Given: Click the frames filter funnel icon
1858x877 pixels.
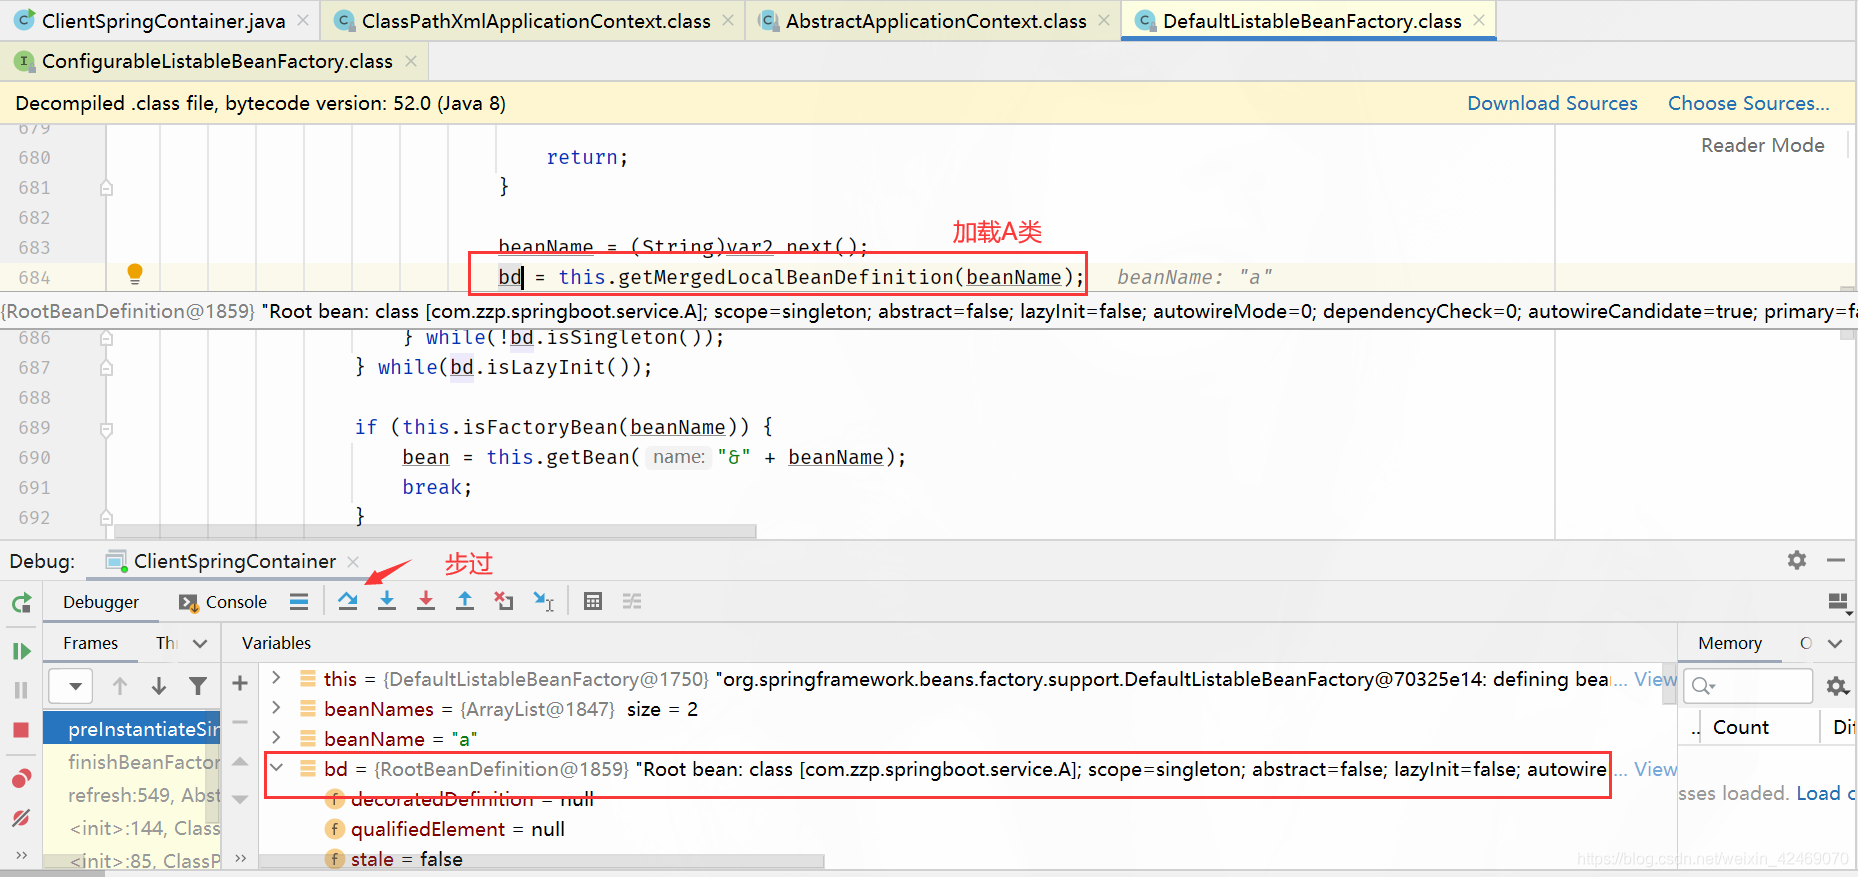Looking at the screenshot, I should point(198,686).
